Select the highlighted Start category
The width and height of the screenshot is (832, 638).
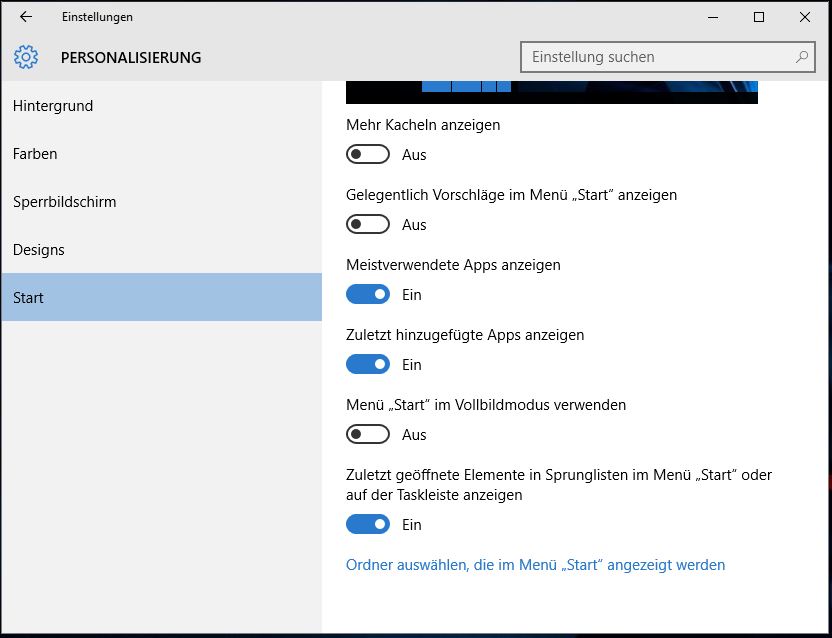161,297
